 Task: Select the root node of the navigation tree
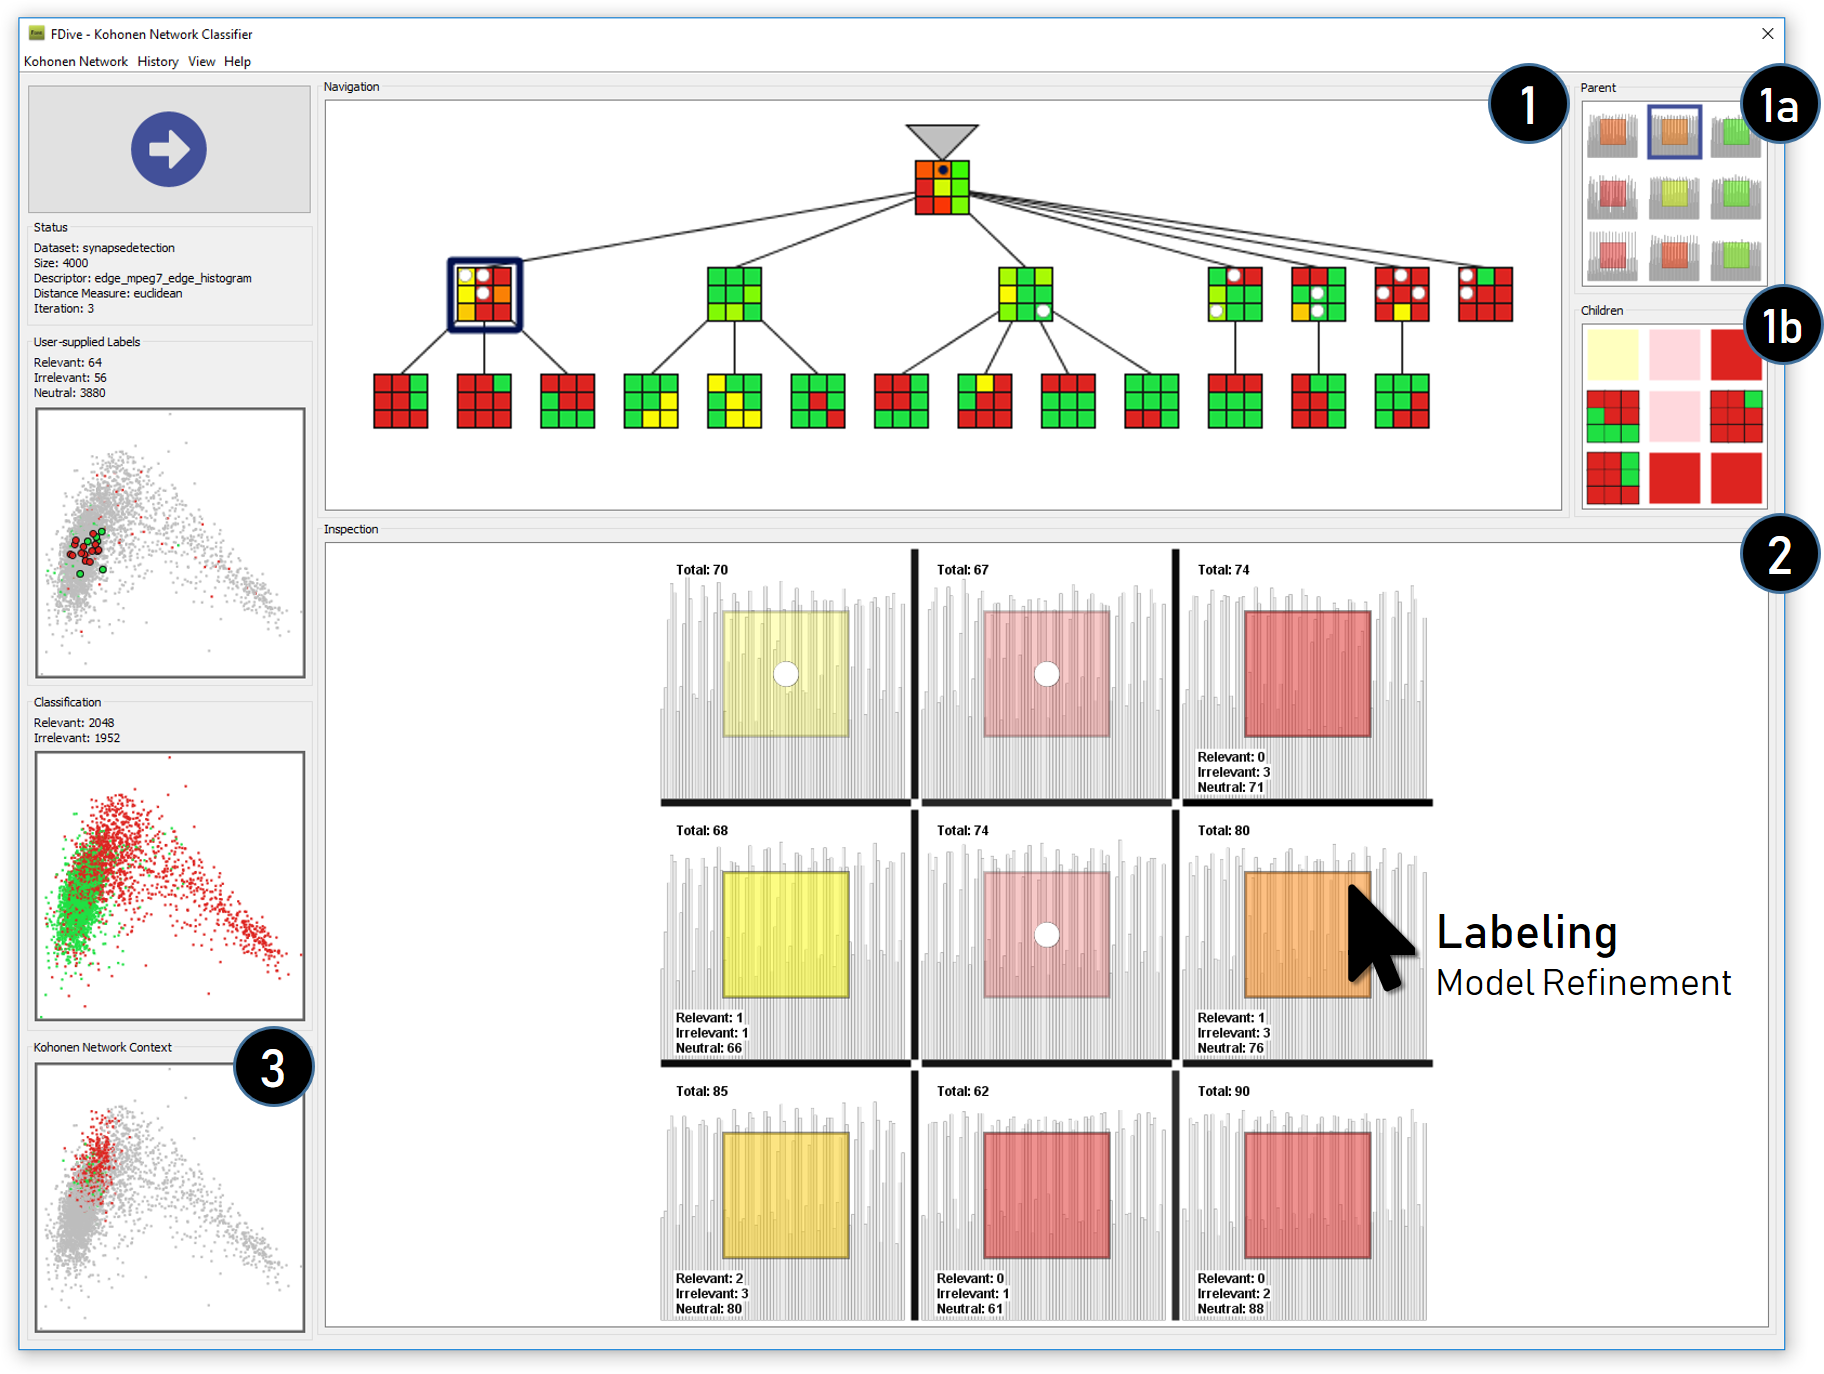pos(942,187)
